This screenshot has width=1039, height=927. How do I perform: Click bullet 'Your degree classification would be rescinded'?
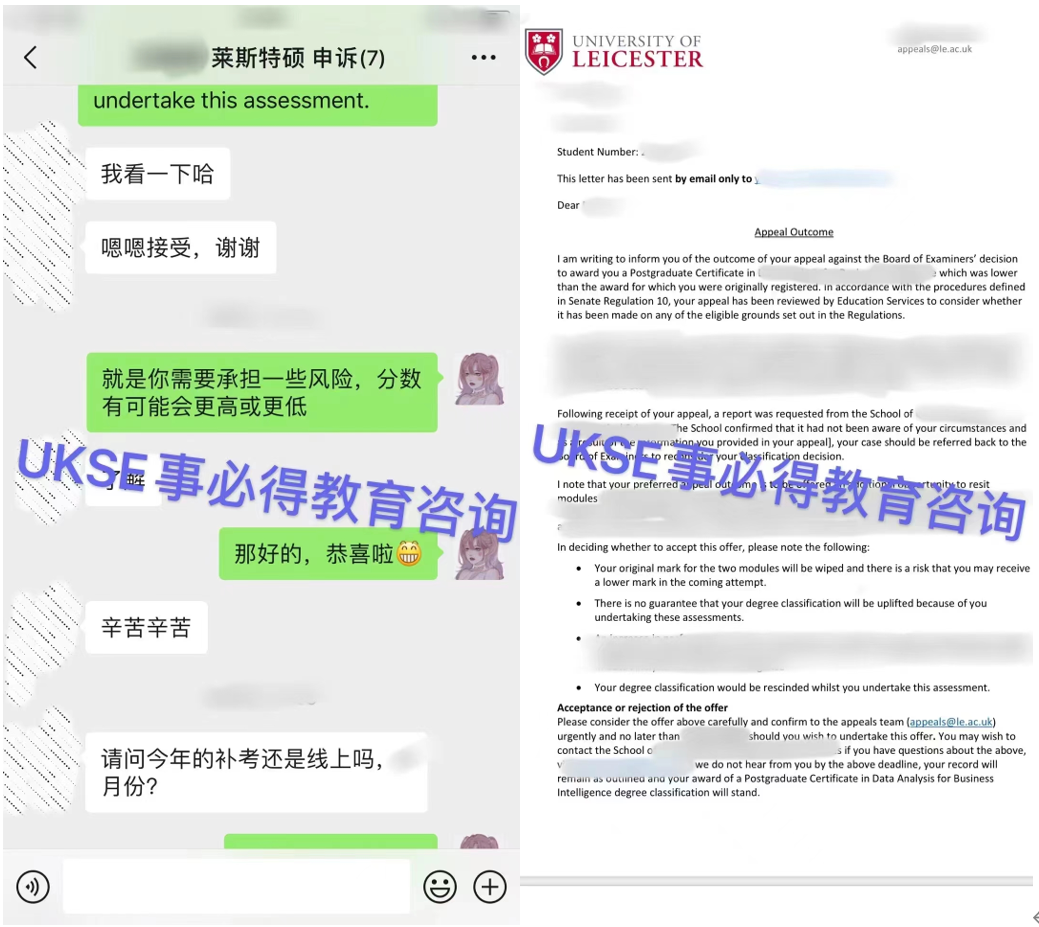pos(792,687)
